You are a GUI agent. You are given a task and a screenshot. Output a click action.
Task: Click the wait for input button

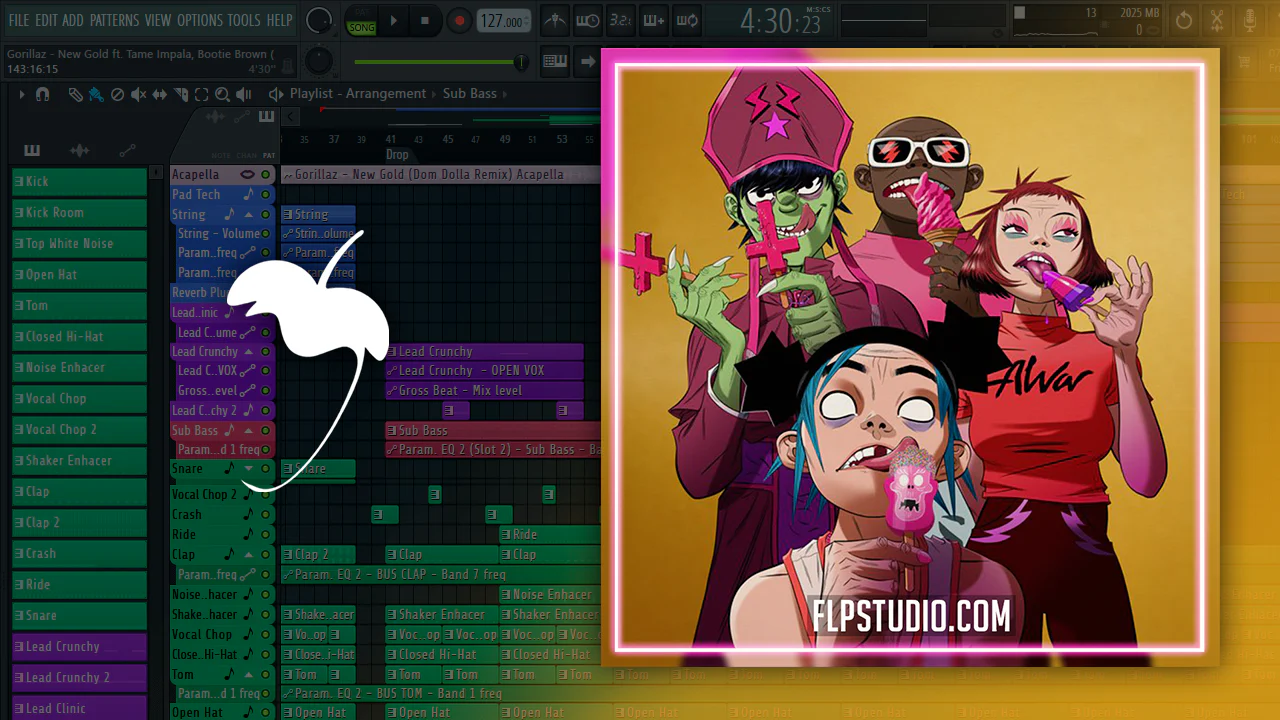click(588, 20)
